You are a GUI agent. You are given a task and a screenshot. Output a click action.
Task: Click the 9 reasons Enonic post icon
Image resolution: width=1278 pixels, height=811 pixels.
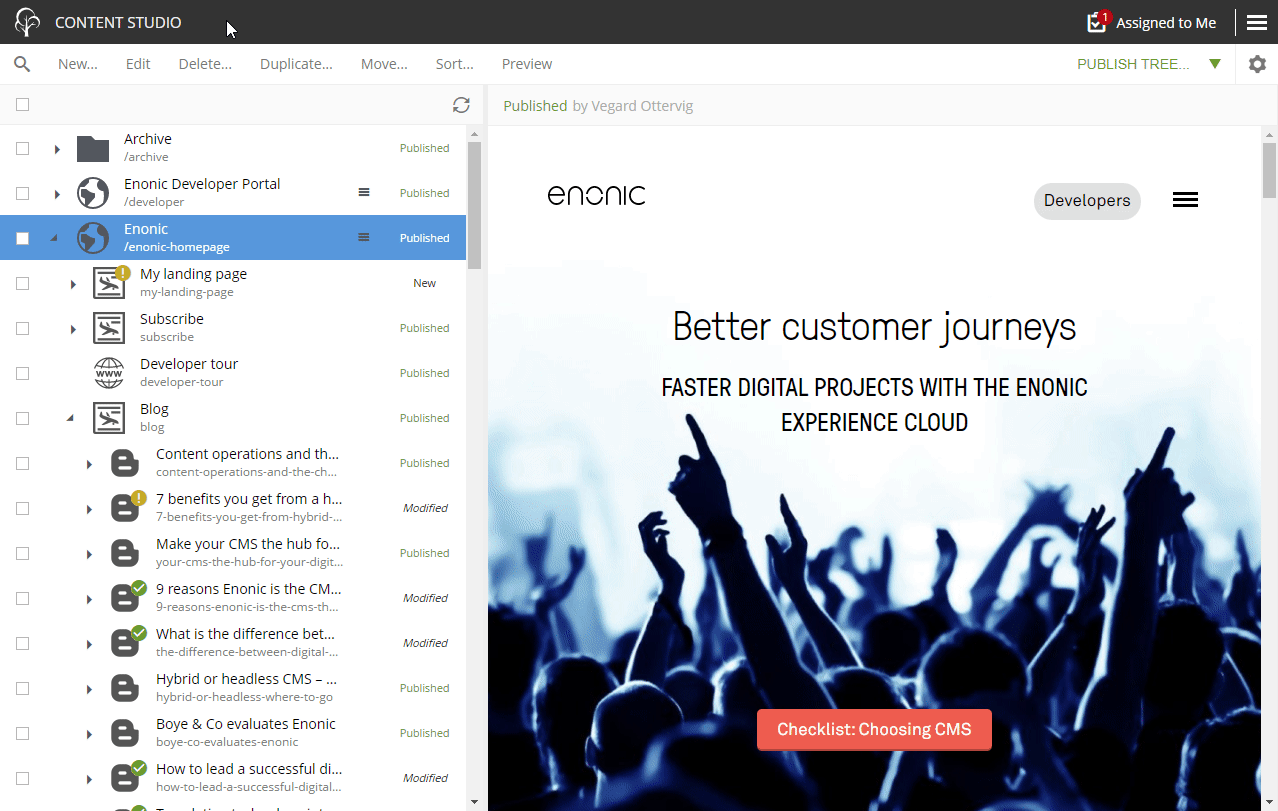click(126, 597)
